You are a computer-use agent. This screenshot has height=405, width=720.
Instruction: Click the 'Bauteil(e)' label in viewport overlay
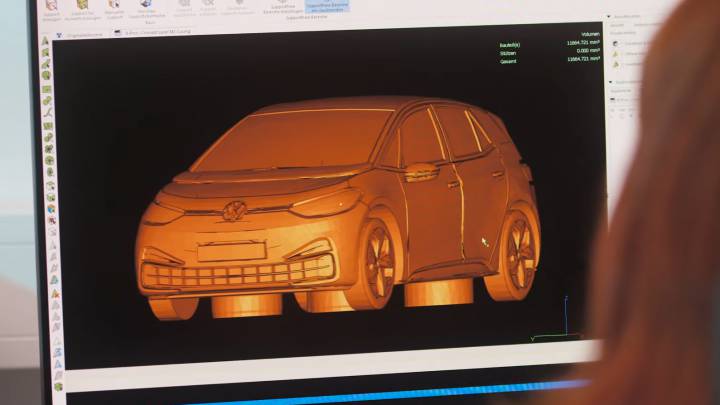point(510,45)
